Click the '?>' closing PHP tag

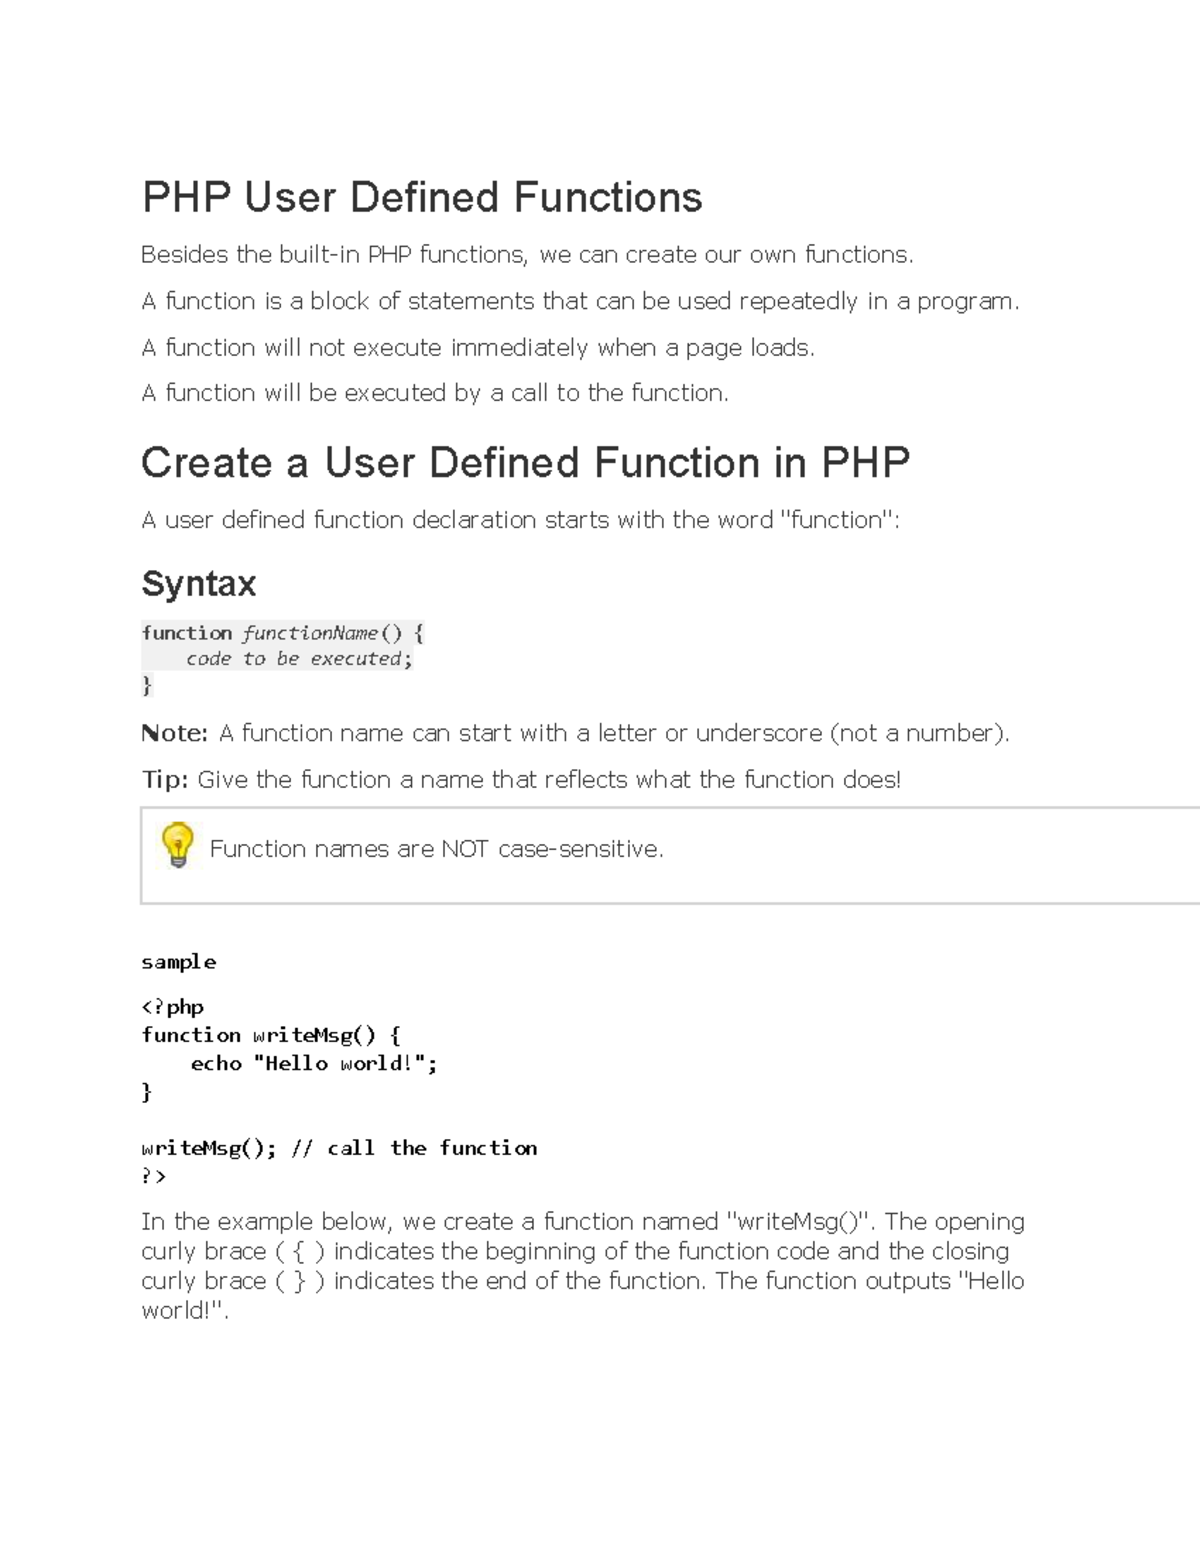tap(153, 1176)
